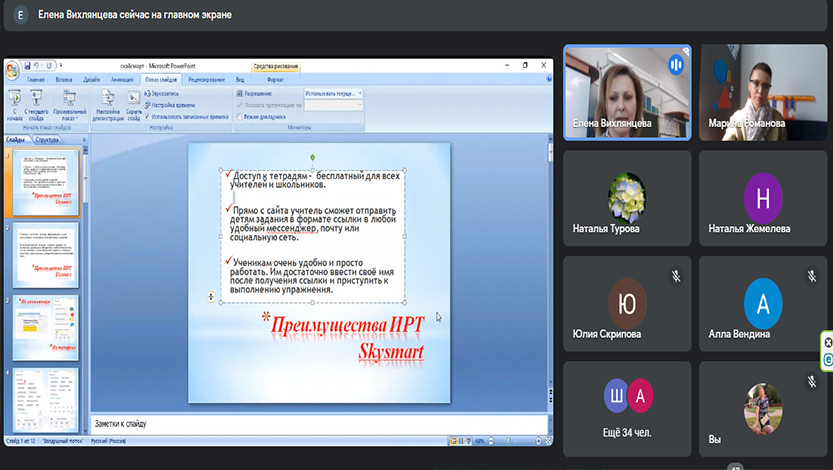
Task: Open Настройка демонстрации slideshow setup
Action: coord(107,102)
